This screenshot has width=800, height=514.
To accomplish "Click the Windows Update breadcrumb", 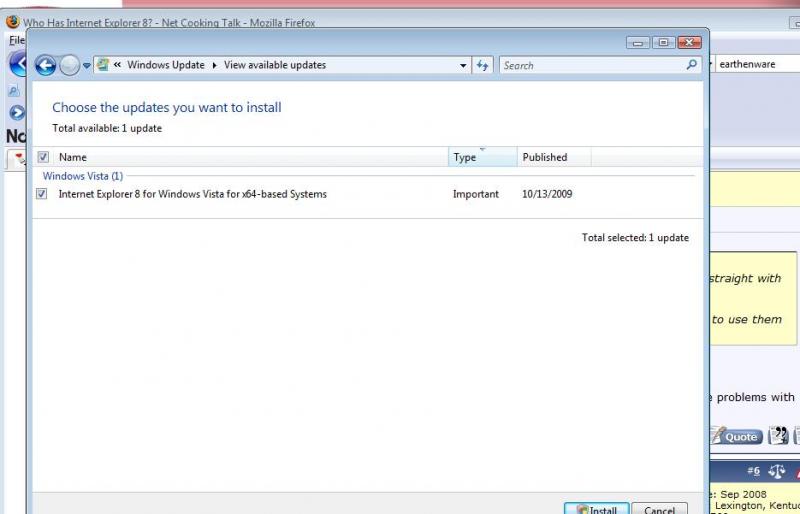I will 165,65.
